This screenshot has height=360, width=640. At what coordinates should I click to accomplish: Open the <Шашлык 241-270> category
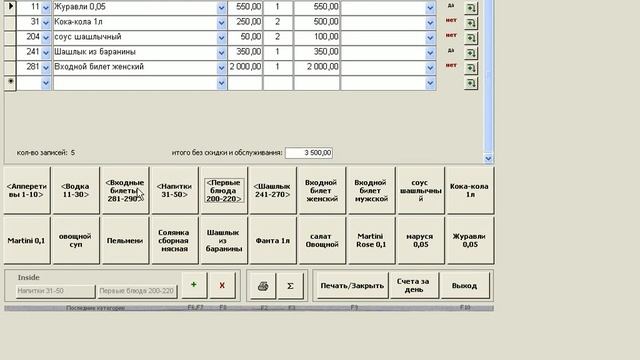[273, 190]
